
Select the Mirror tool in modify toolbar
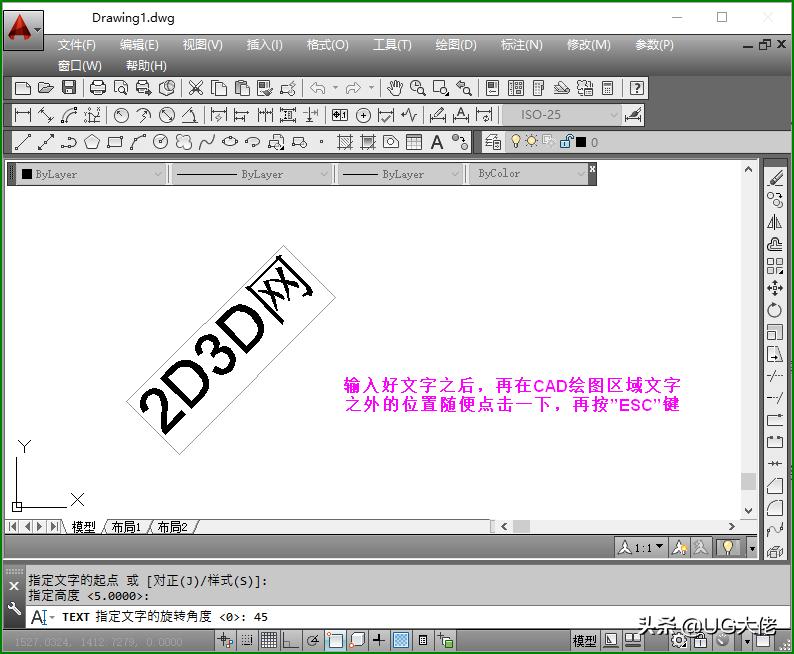[x=775, y=222]
